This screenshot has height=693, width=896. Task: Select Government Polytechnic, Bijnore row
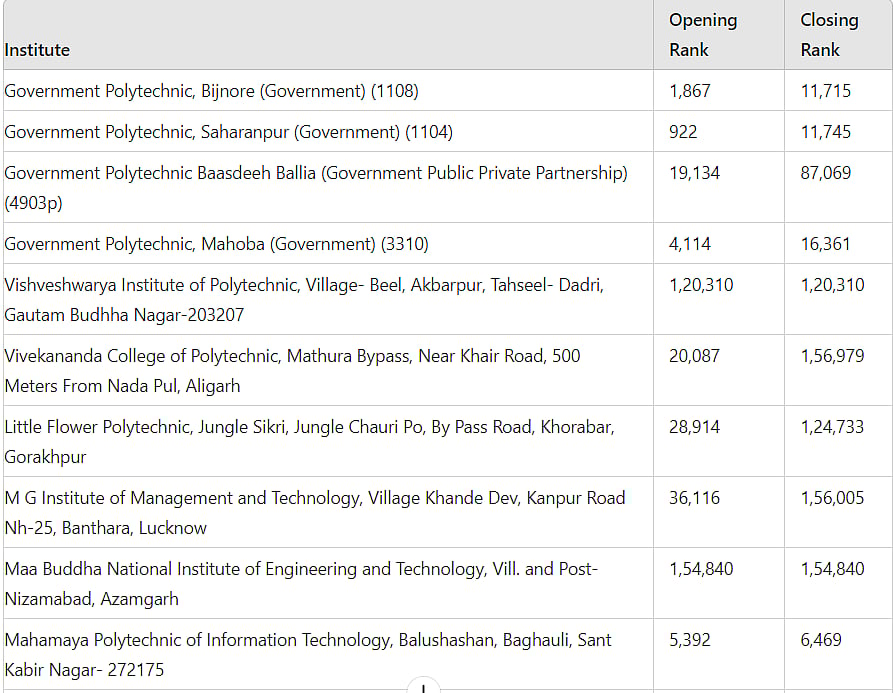(211, 91)
